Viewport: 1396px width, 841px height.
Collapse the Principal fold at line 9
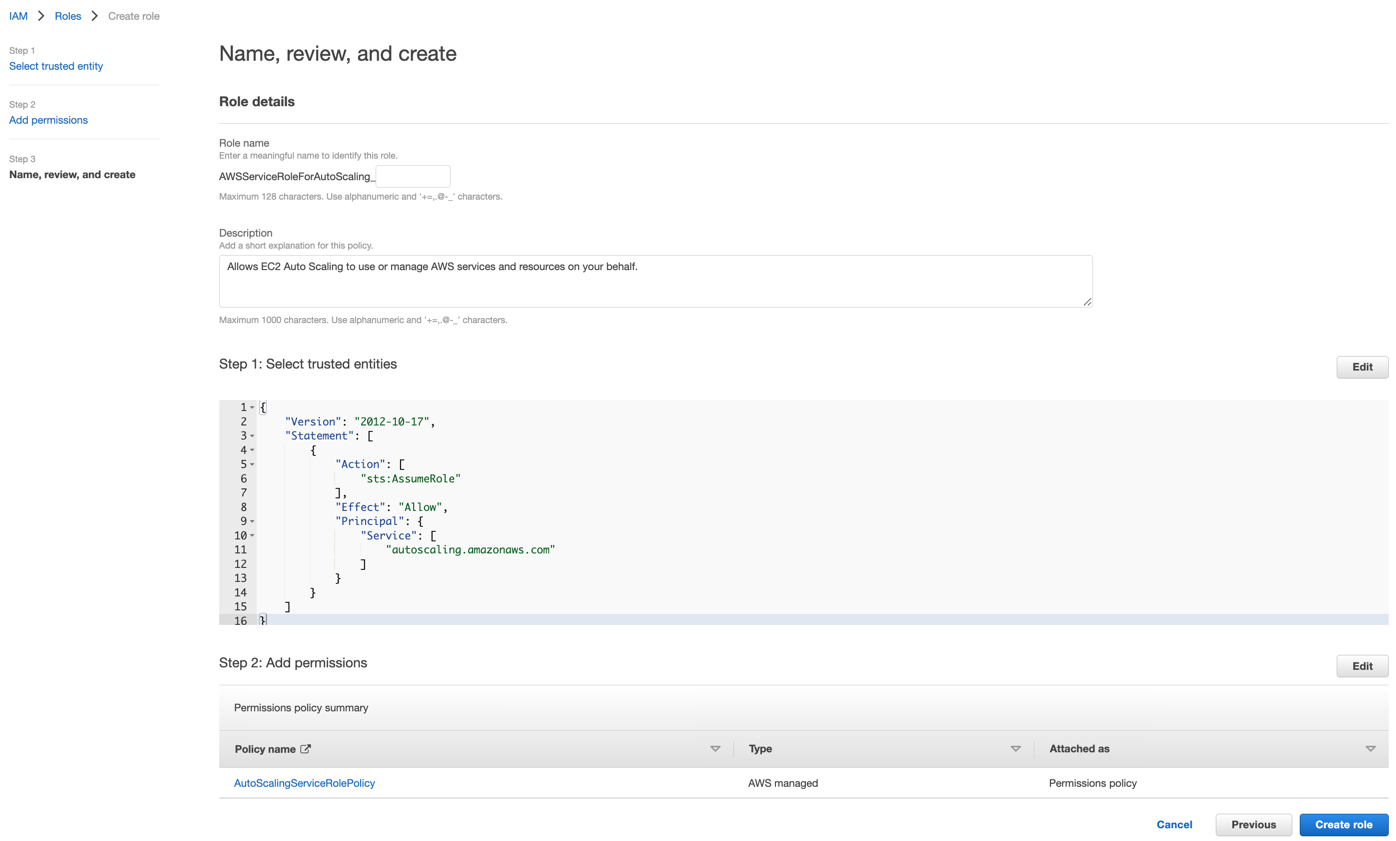(x=252, y=521)
